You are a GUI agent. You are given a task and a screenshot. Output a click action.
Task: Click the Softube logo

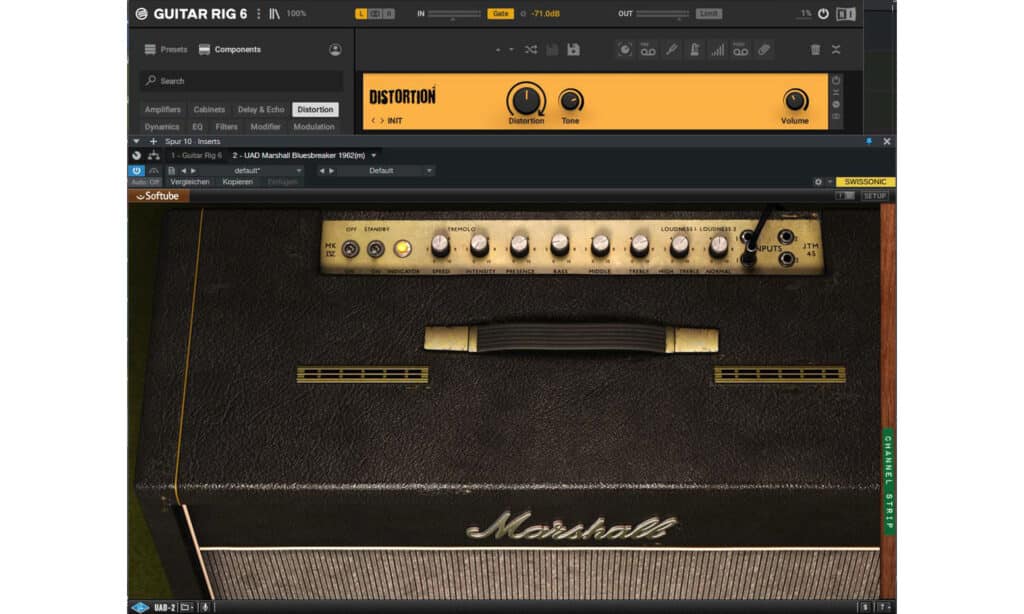click(x=157, y=196)
